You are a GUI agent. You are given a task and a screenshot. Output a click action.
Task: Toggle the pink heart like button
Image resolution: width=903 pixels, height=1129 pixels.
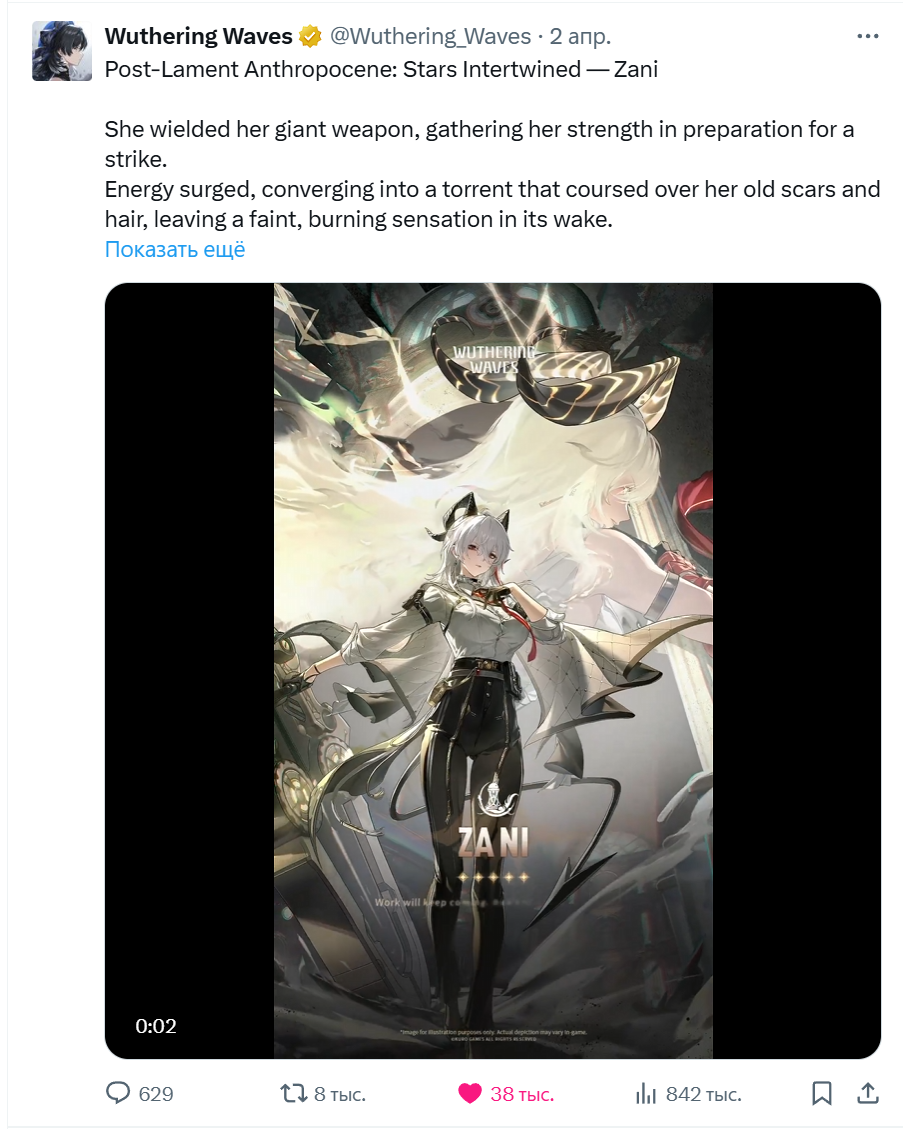point(470,1094)
